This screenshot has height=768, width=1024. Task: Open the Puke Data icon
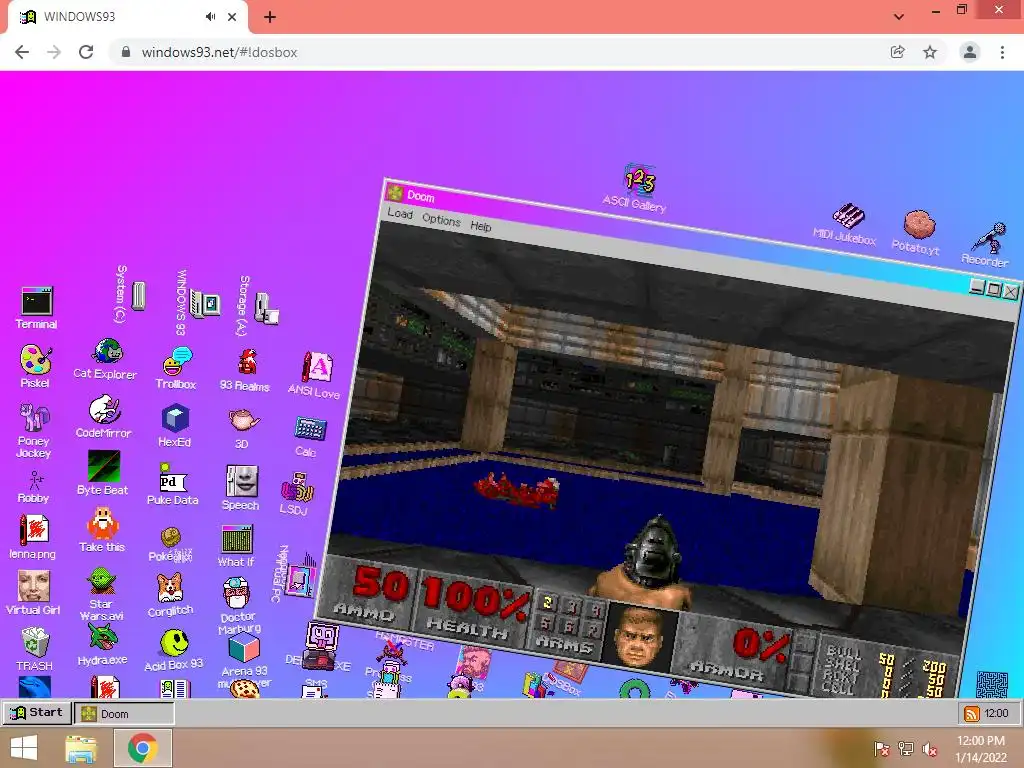(172, 484)
